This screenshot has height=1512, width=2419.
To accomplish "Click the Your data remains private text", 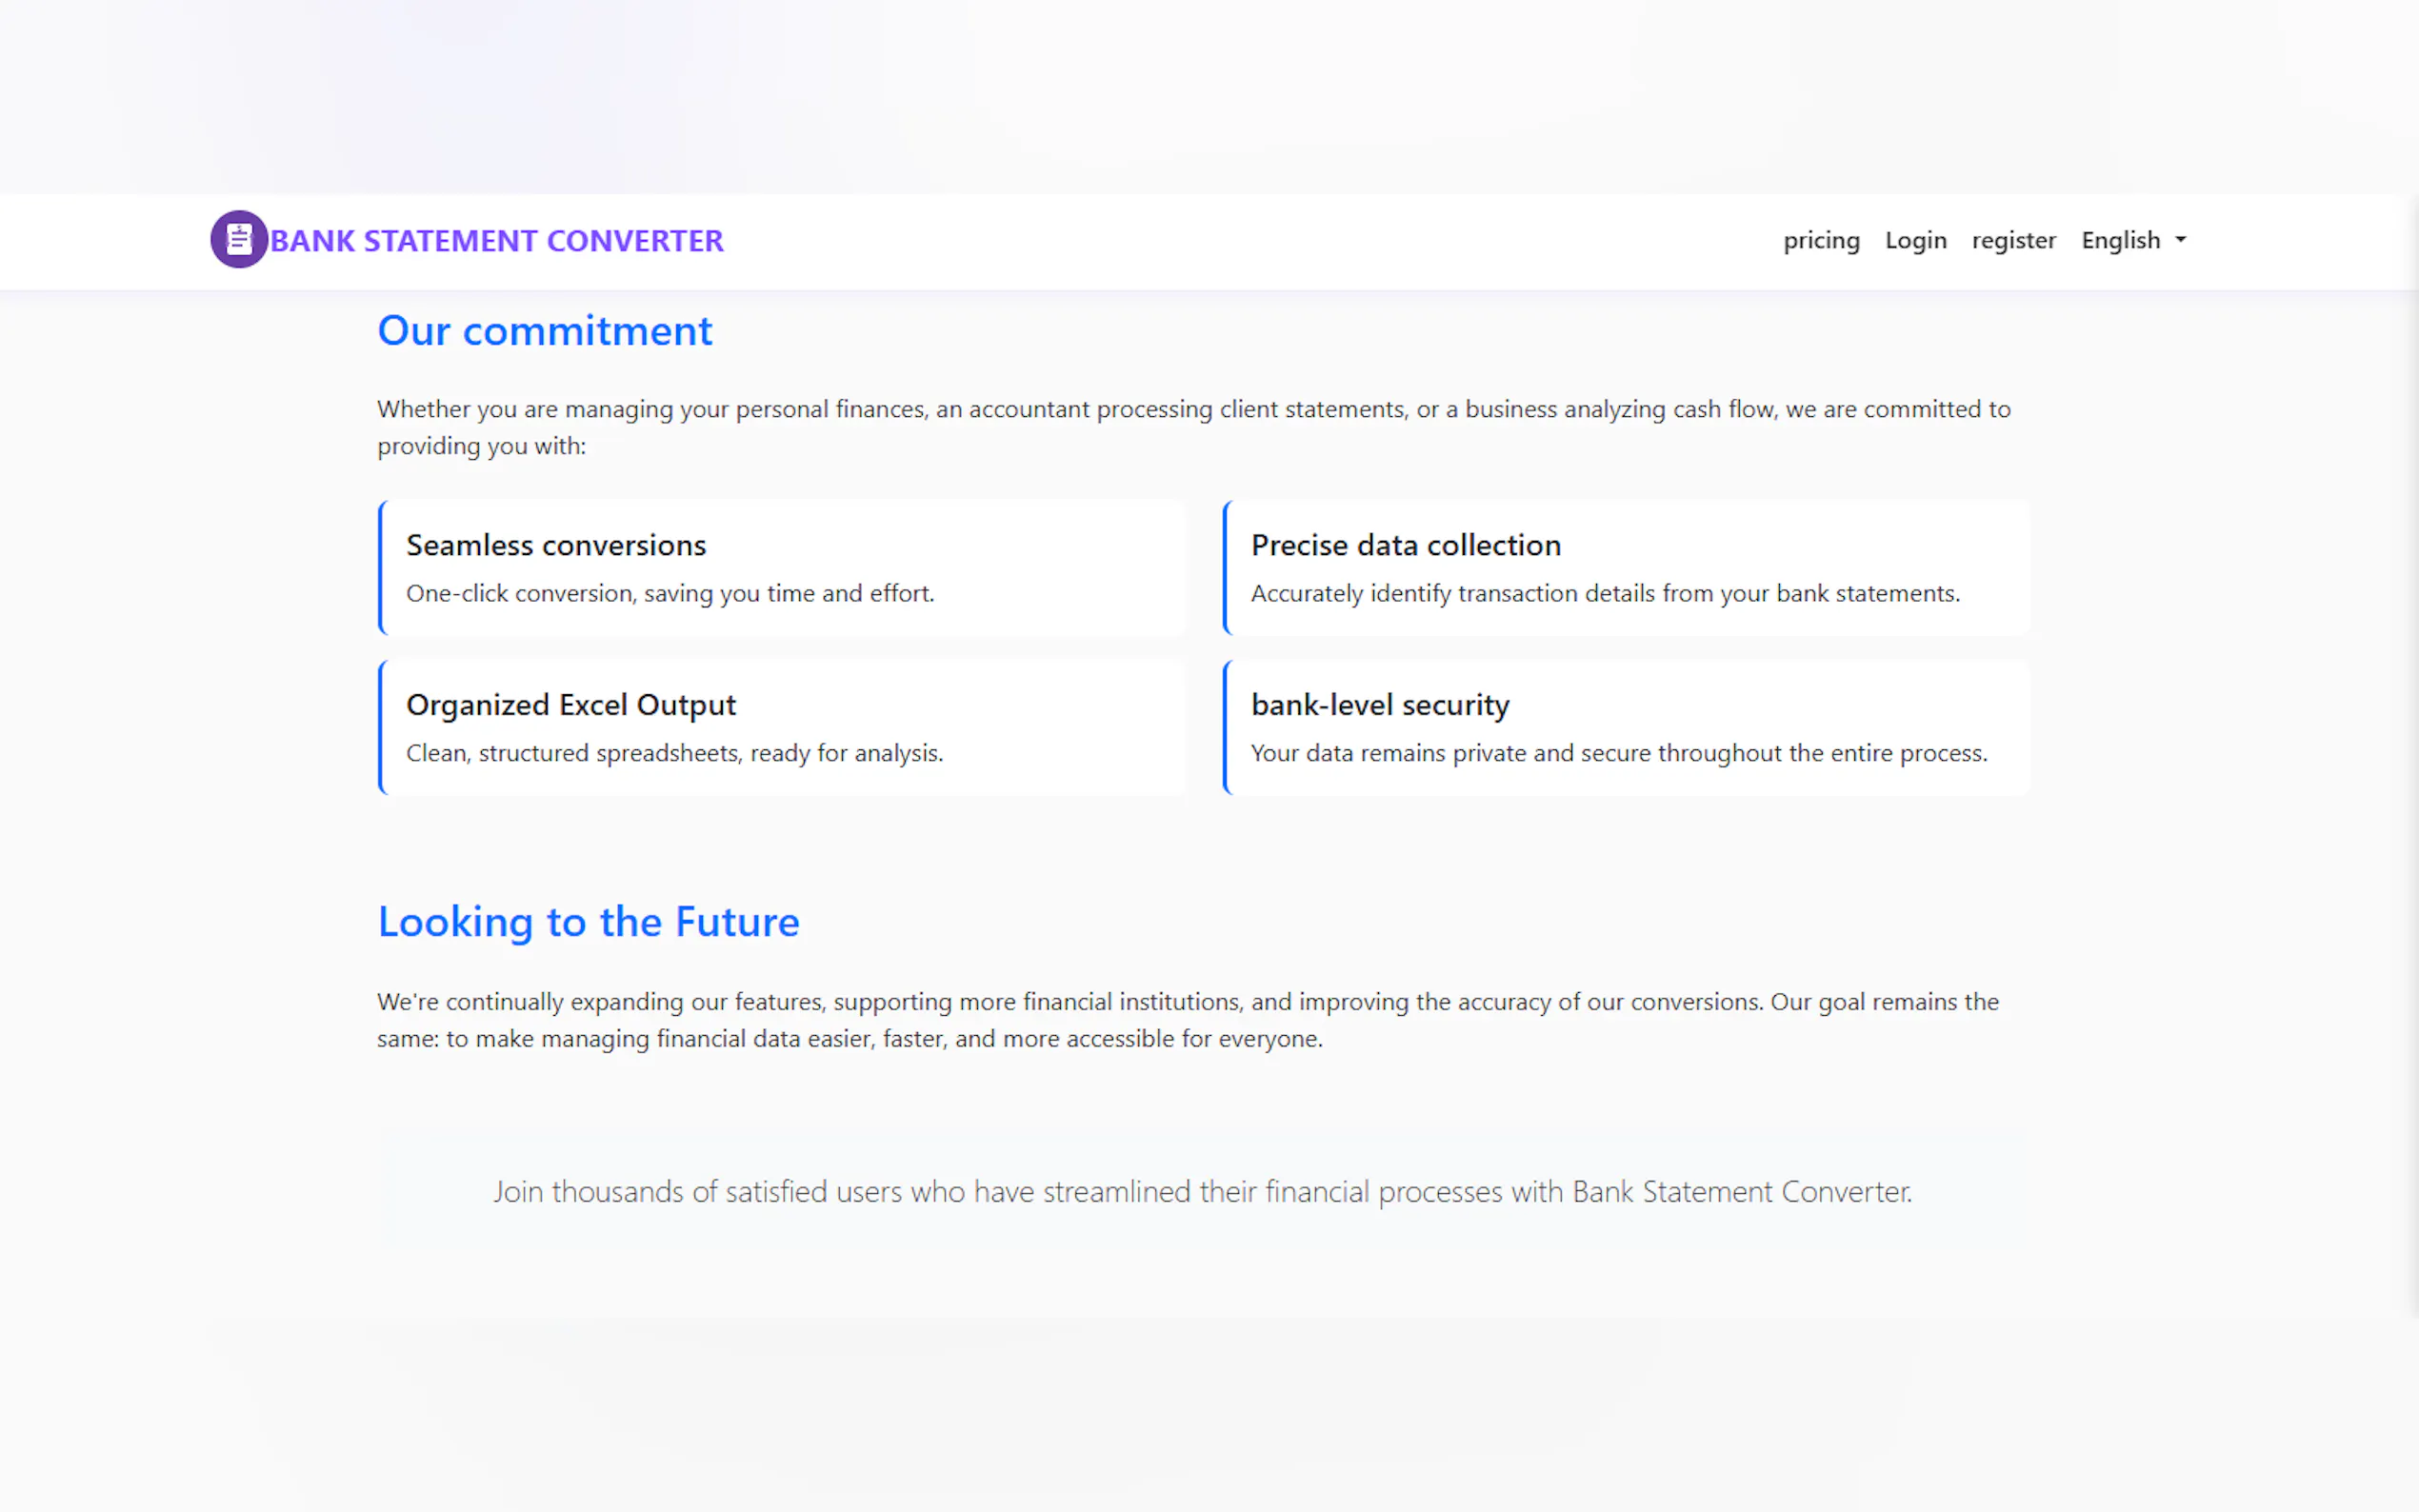I will 1618,753.
